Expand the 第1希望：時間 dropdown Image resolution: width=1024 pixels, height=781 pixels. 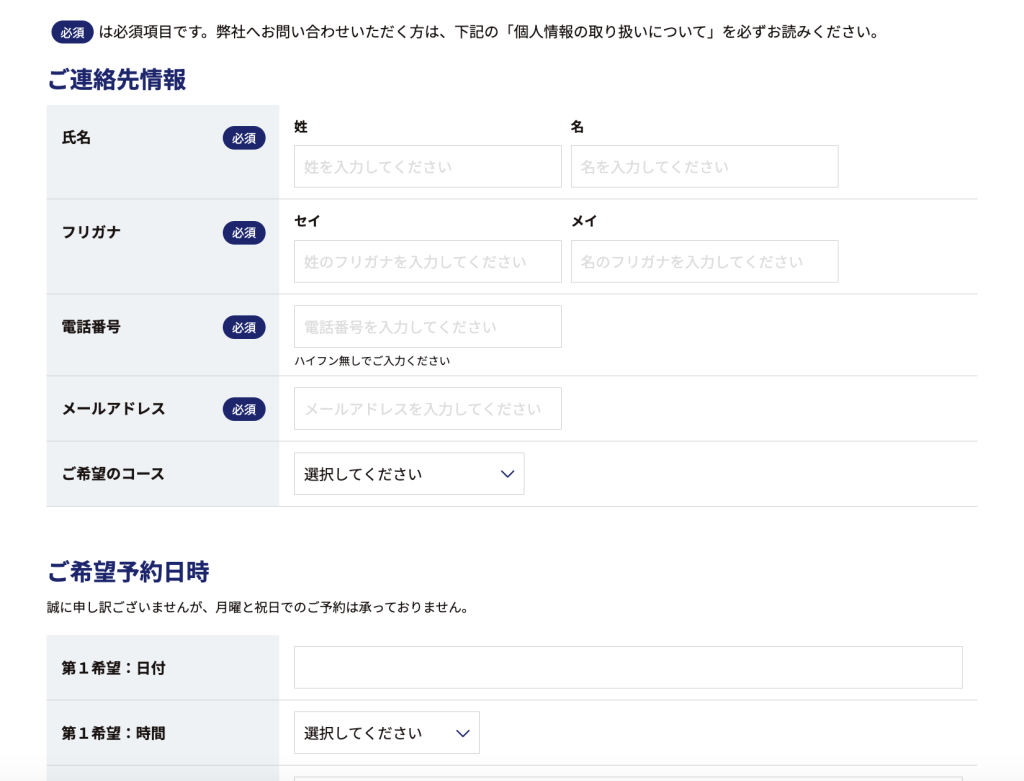point(386,733)
